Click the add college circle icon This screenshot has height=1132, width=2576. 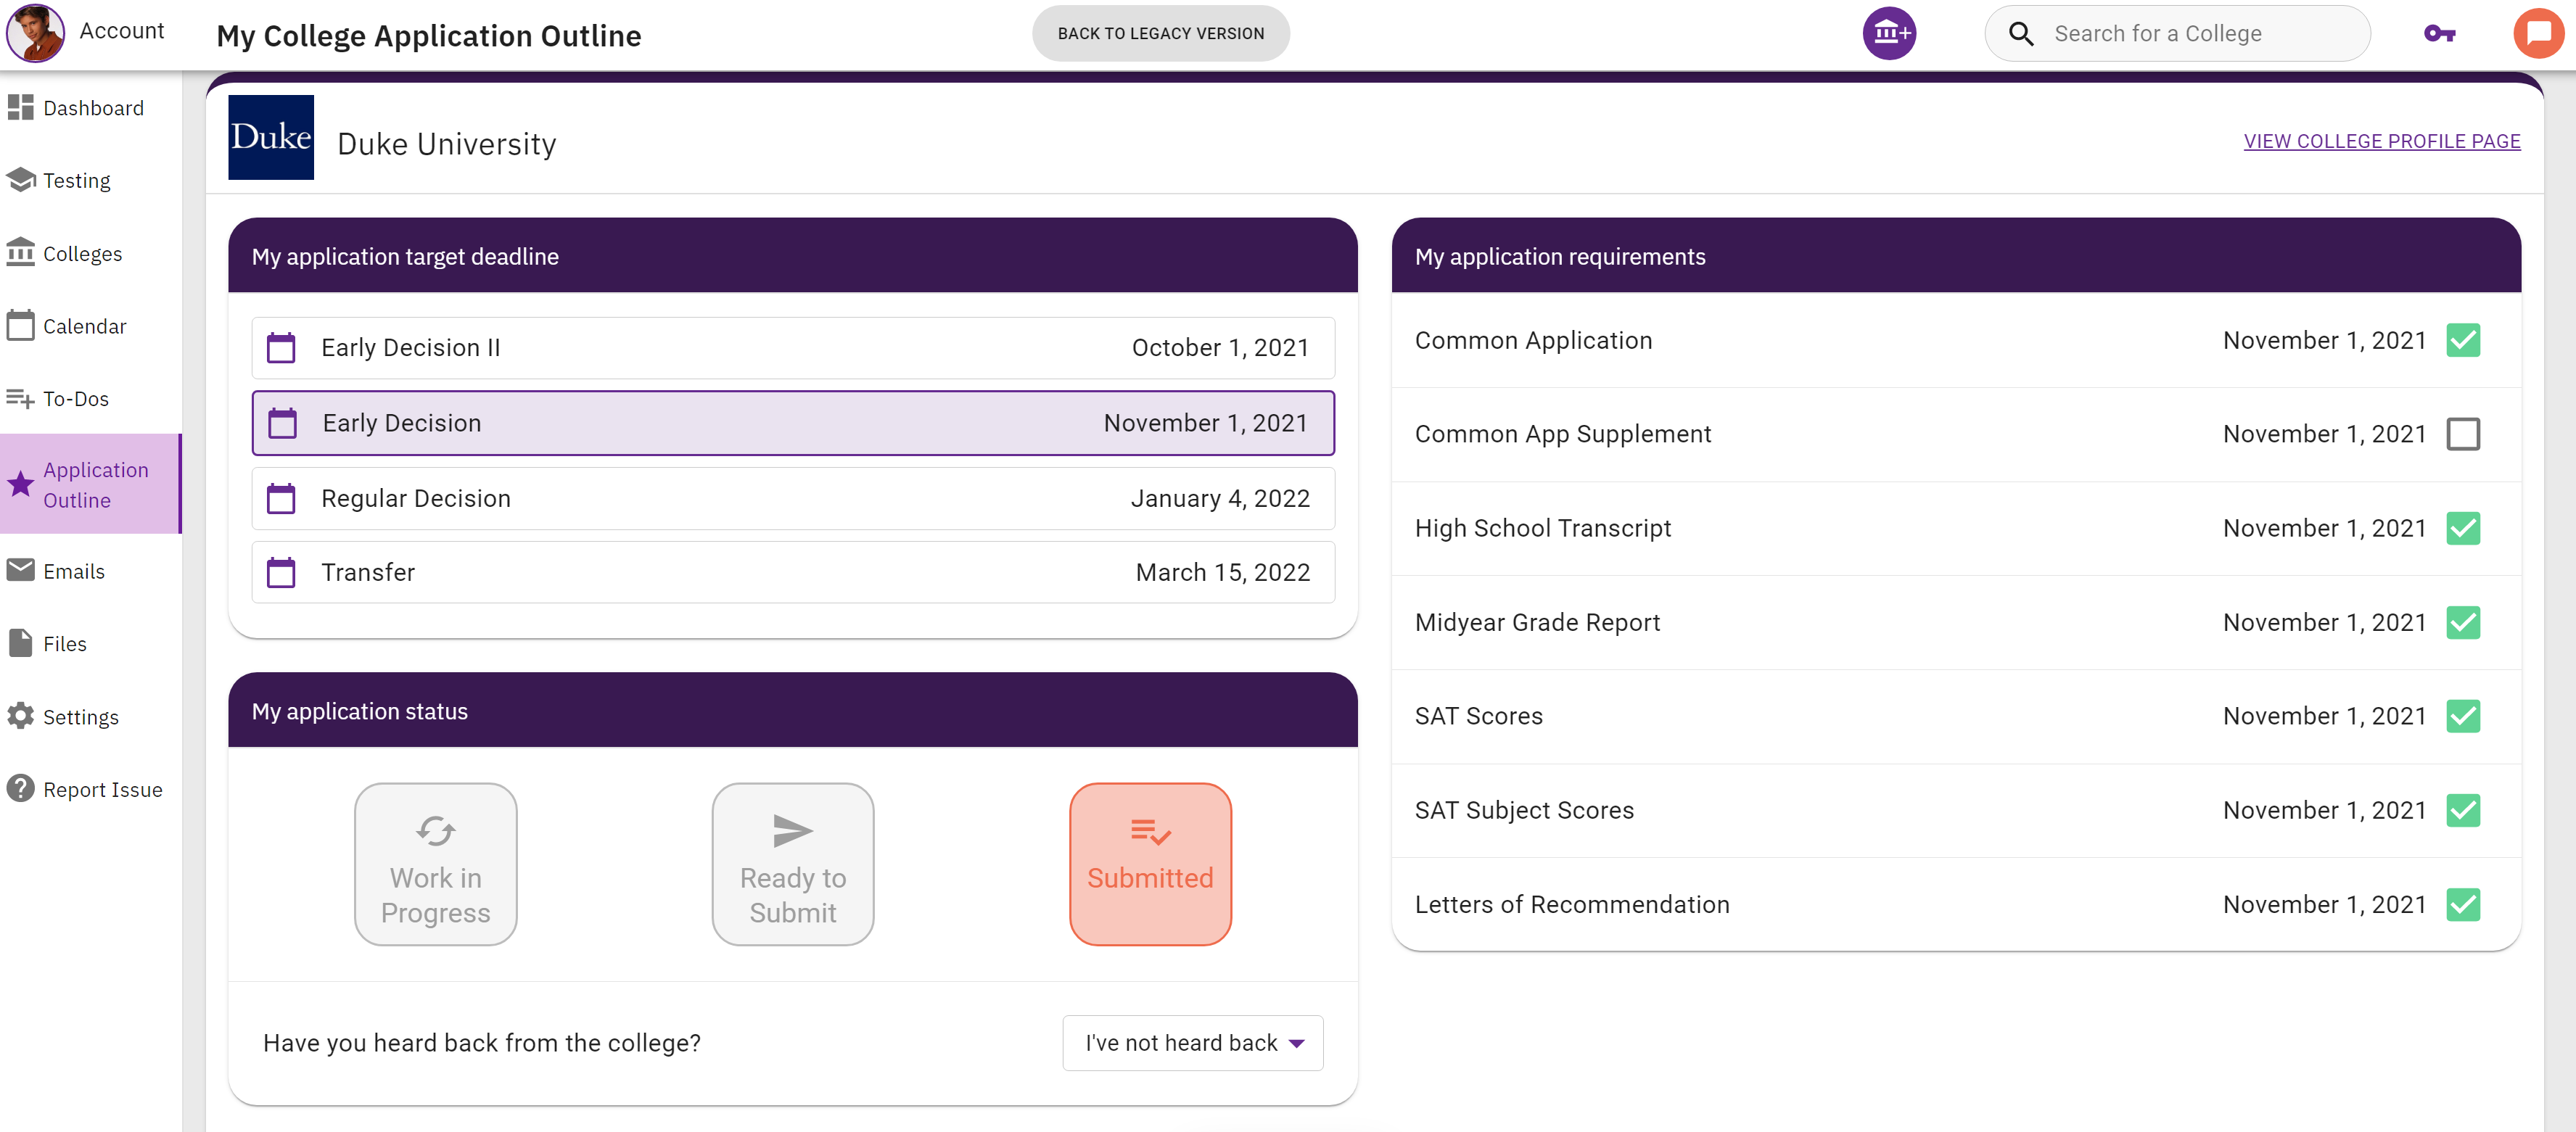coord(1889,33)
